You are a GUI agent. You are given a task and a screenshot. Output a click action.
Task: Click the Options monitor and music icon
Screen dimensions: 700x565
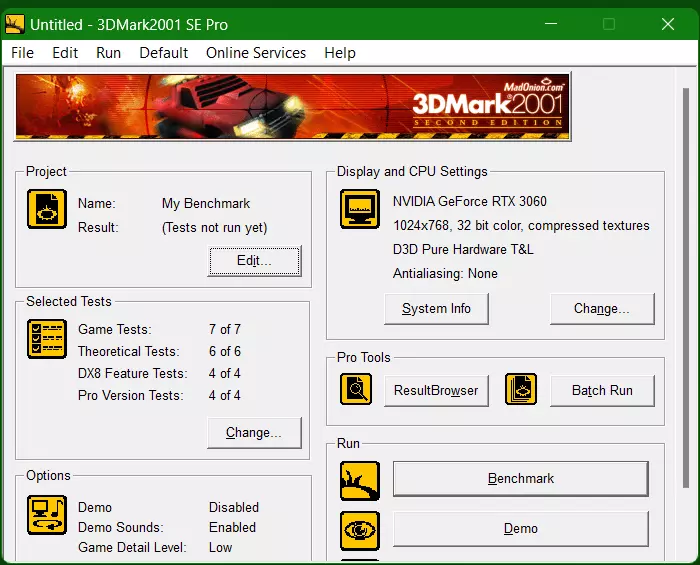[x=47, y=515]
